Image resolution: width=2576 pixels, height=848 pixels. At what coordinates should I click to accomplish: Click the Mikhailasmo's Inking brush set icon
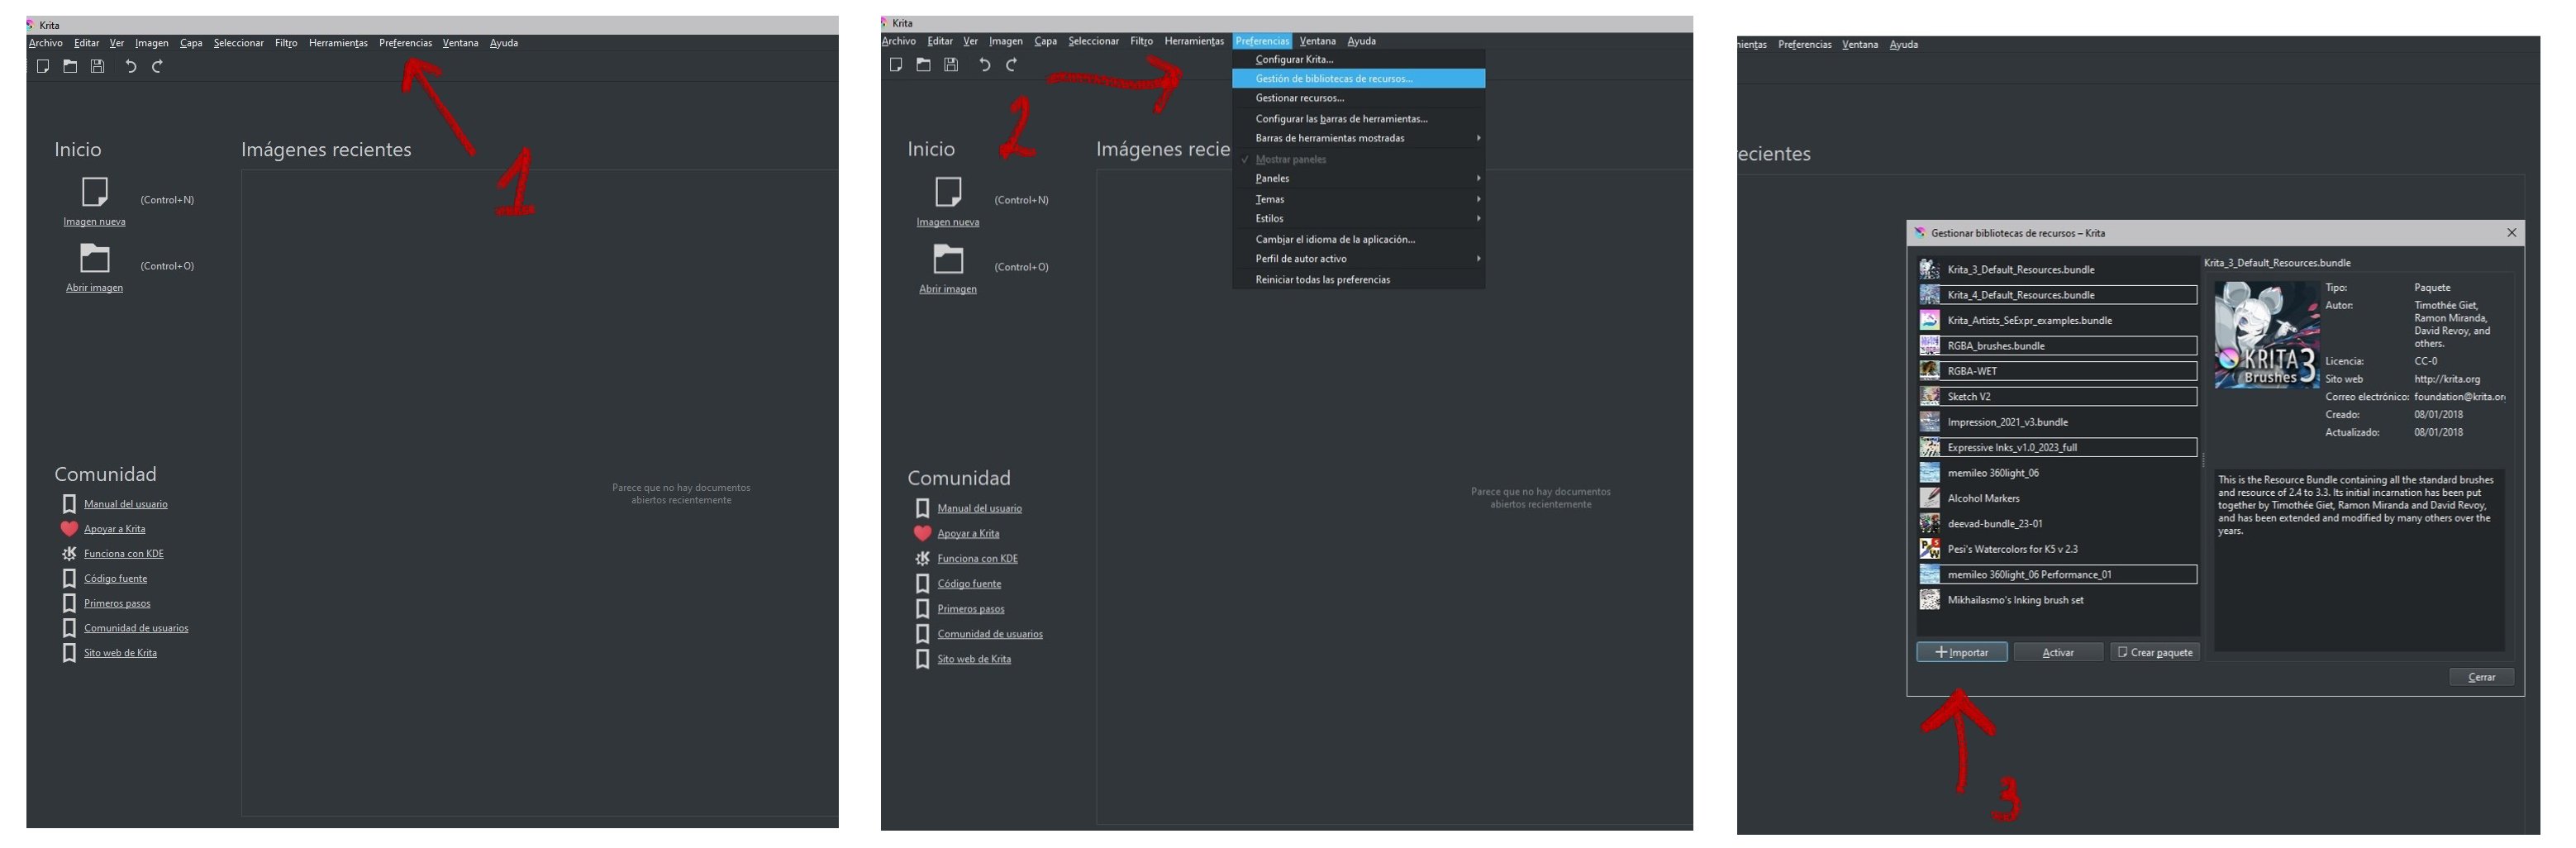click(1929, 600)
